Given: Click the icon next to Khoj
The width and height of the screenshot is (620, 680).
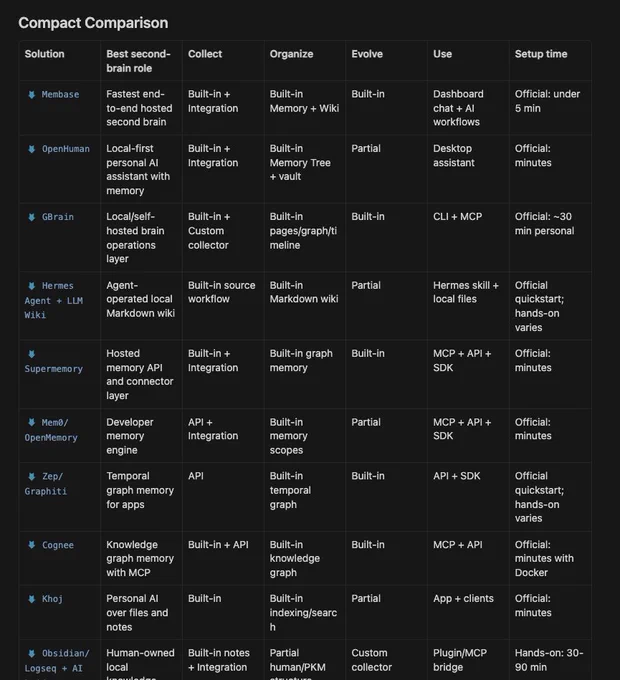Looking at the screenshot, I should pos(32,599).
